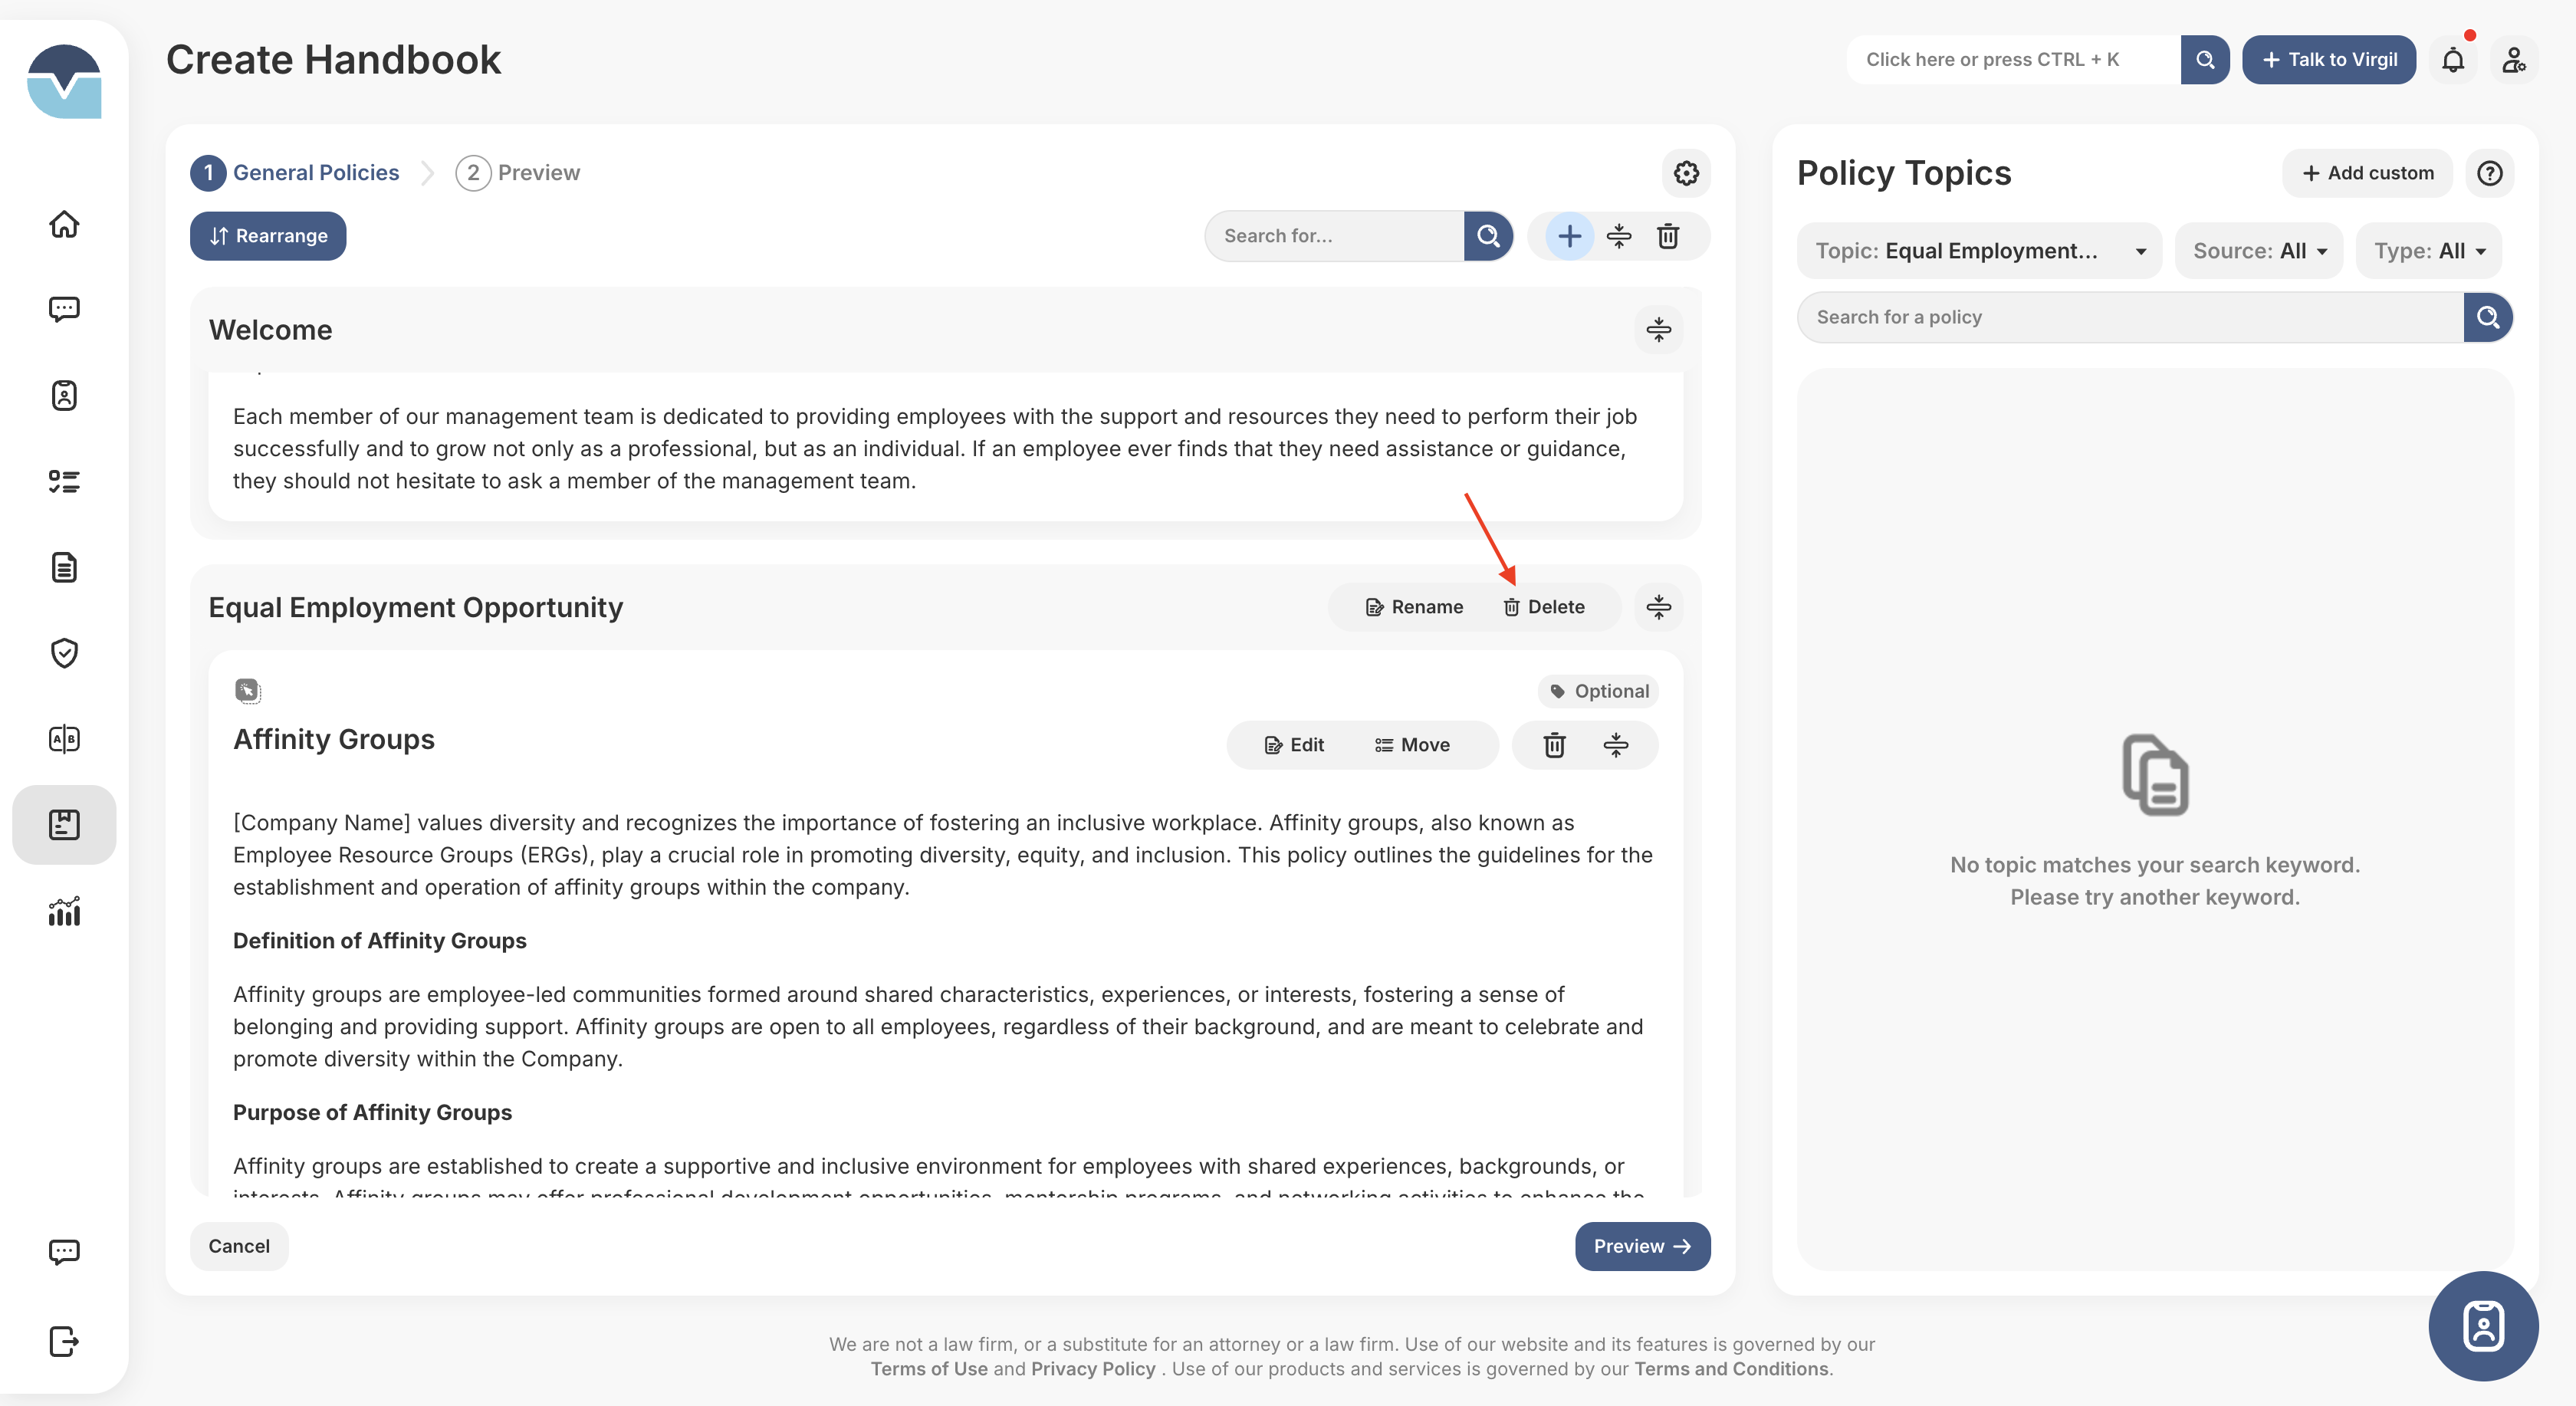Click the notifications bell icon
The width and height of the screenshot is (2576, 1406).
(x=2452, y=60)
